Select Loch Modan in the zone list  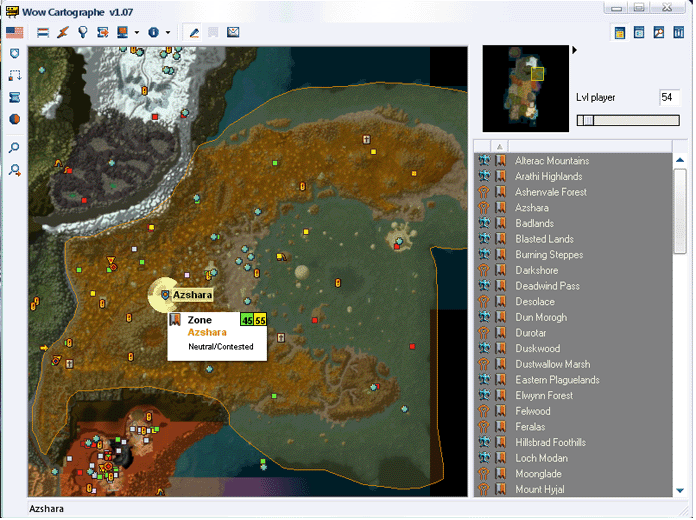point(541,458)
